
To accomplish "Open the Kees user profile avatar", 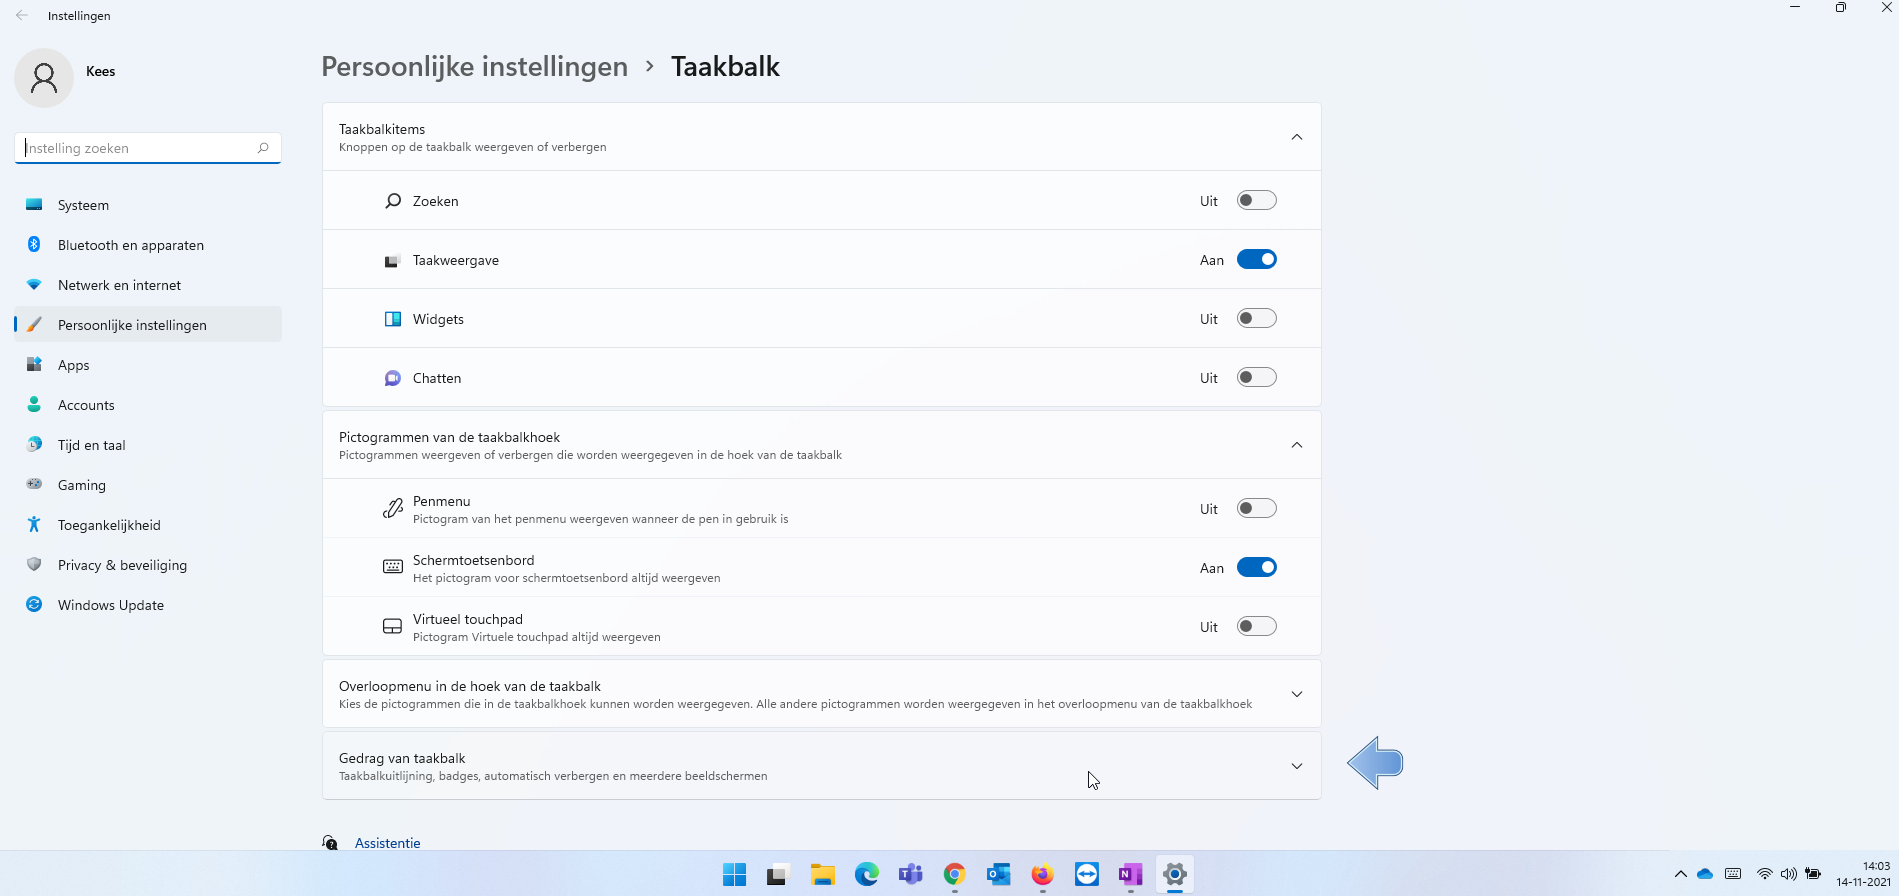I will point(44,78).
